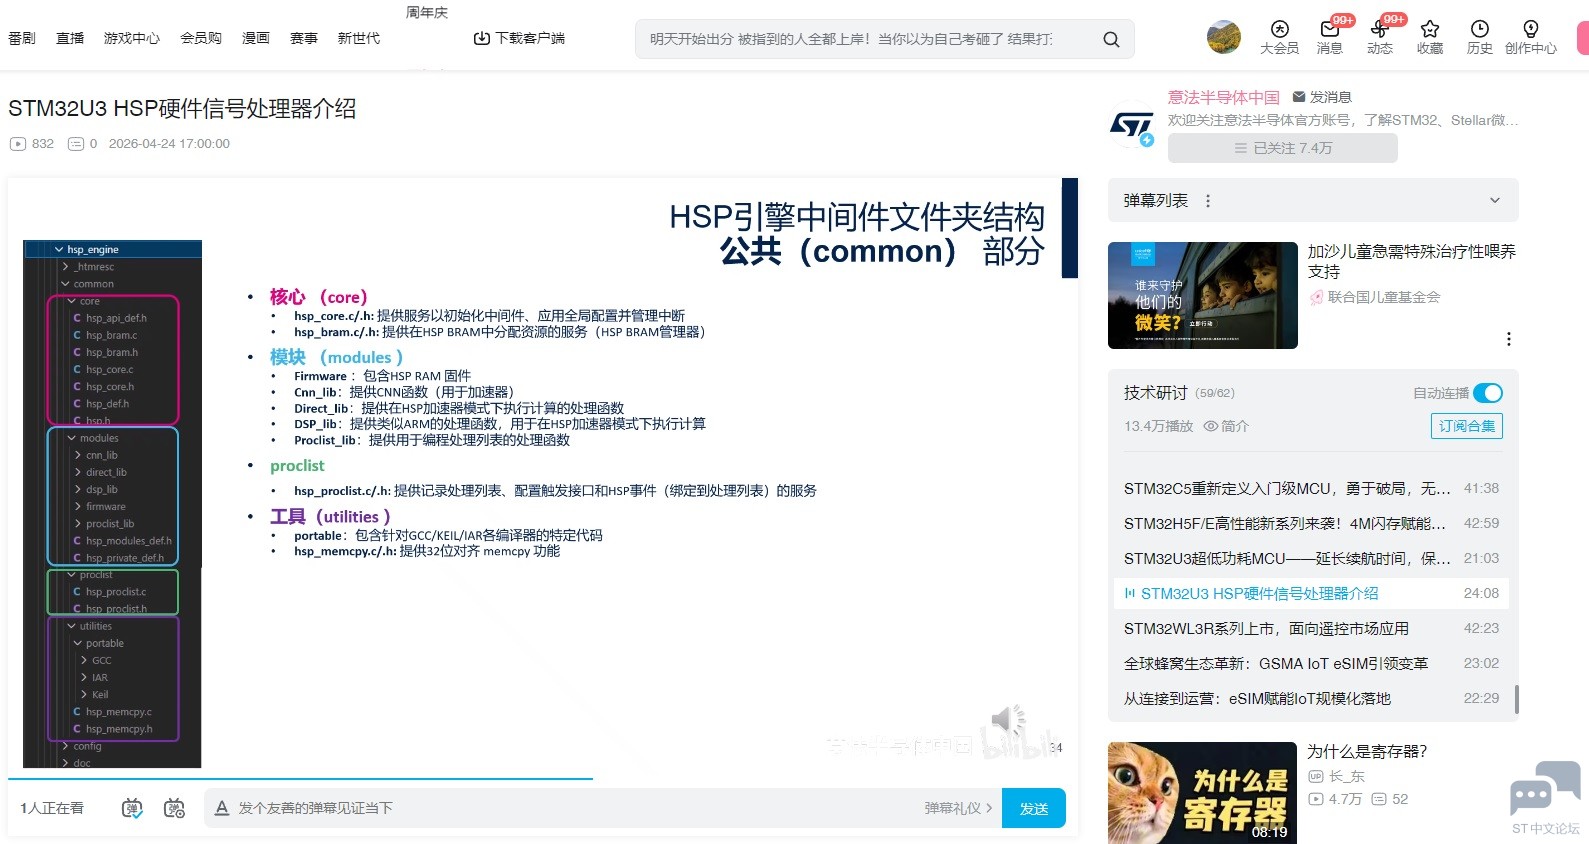1589x844 pixels.
Task: Open the 收藏 favorites star icon
Action: pyautogui.click(x=1430, y=29)
